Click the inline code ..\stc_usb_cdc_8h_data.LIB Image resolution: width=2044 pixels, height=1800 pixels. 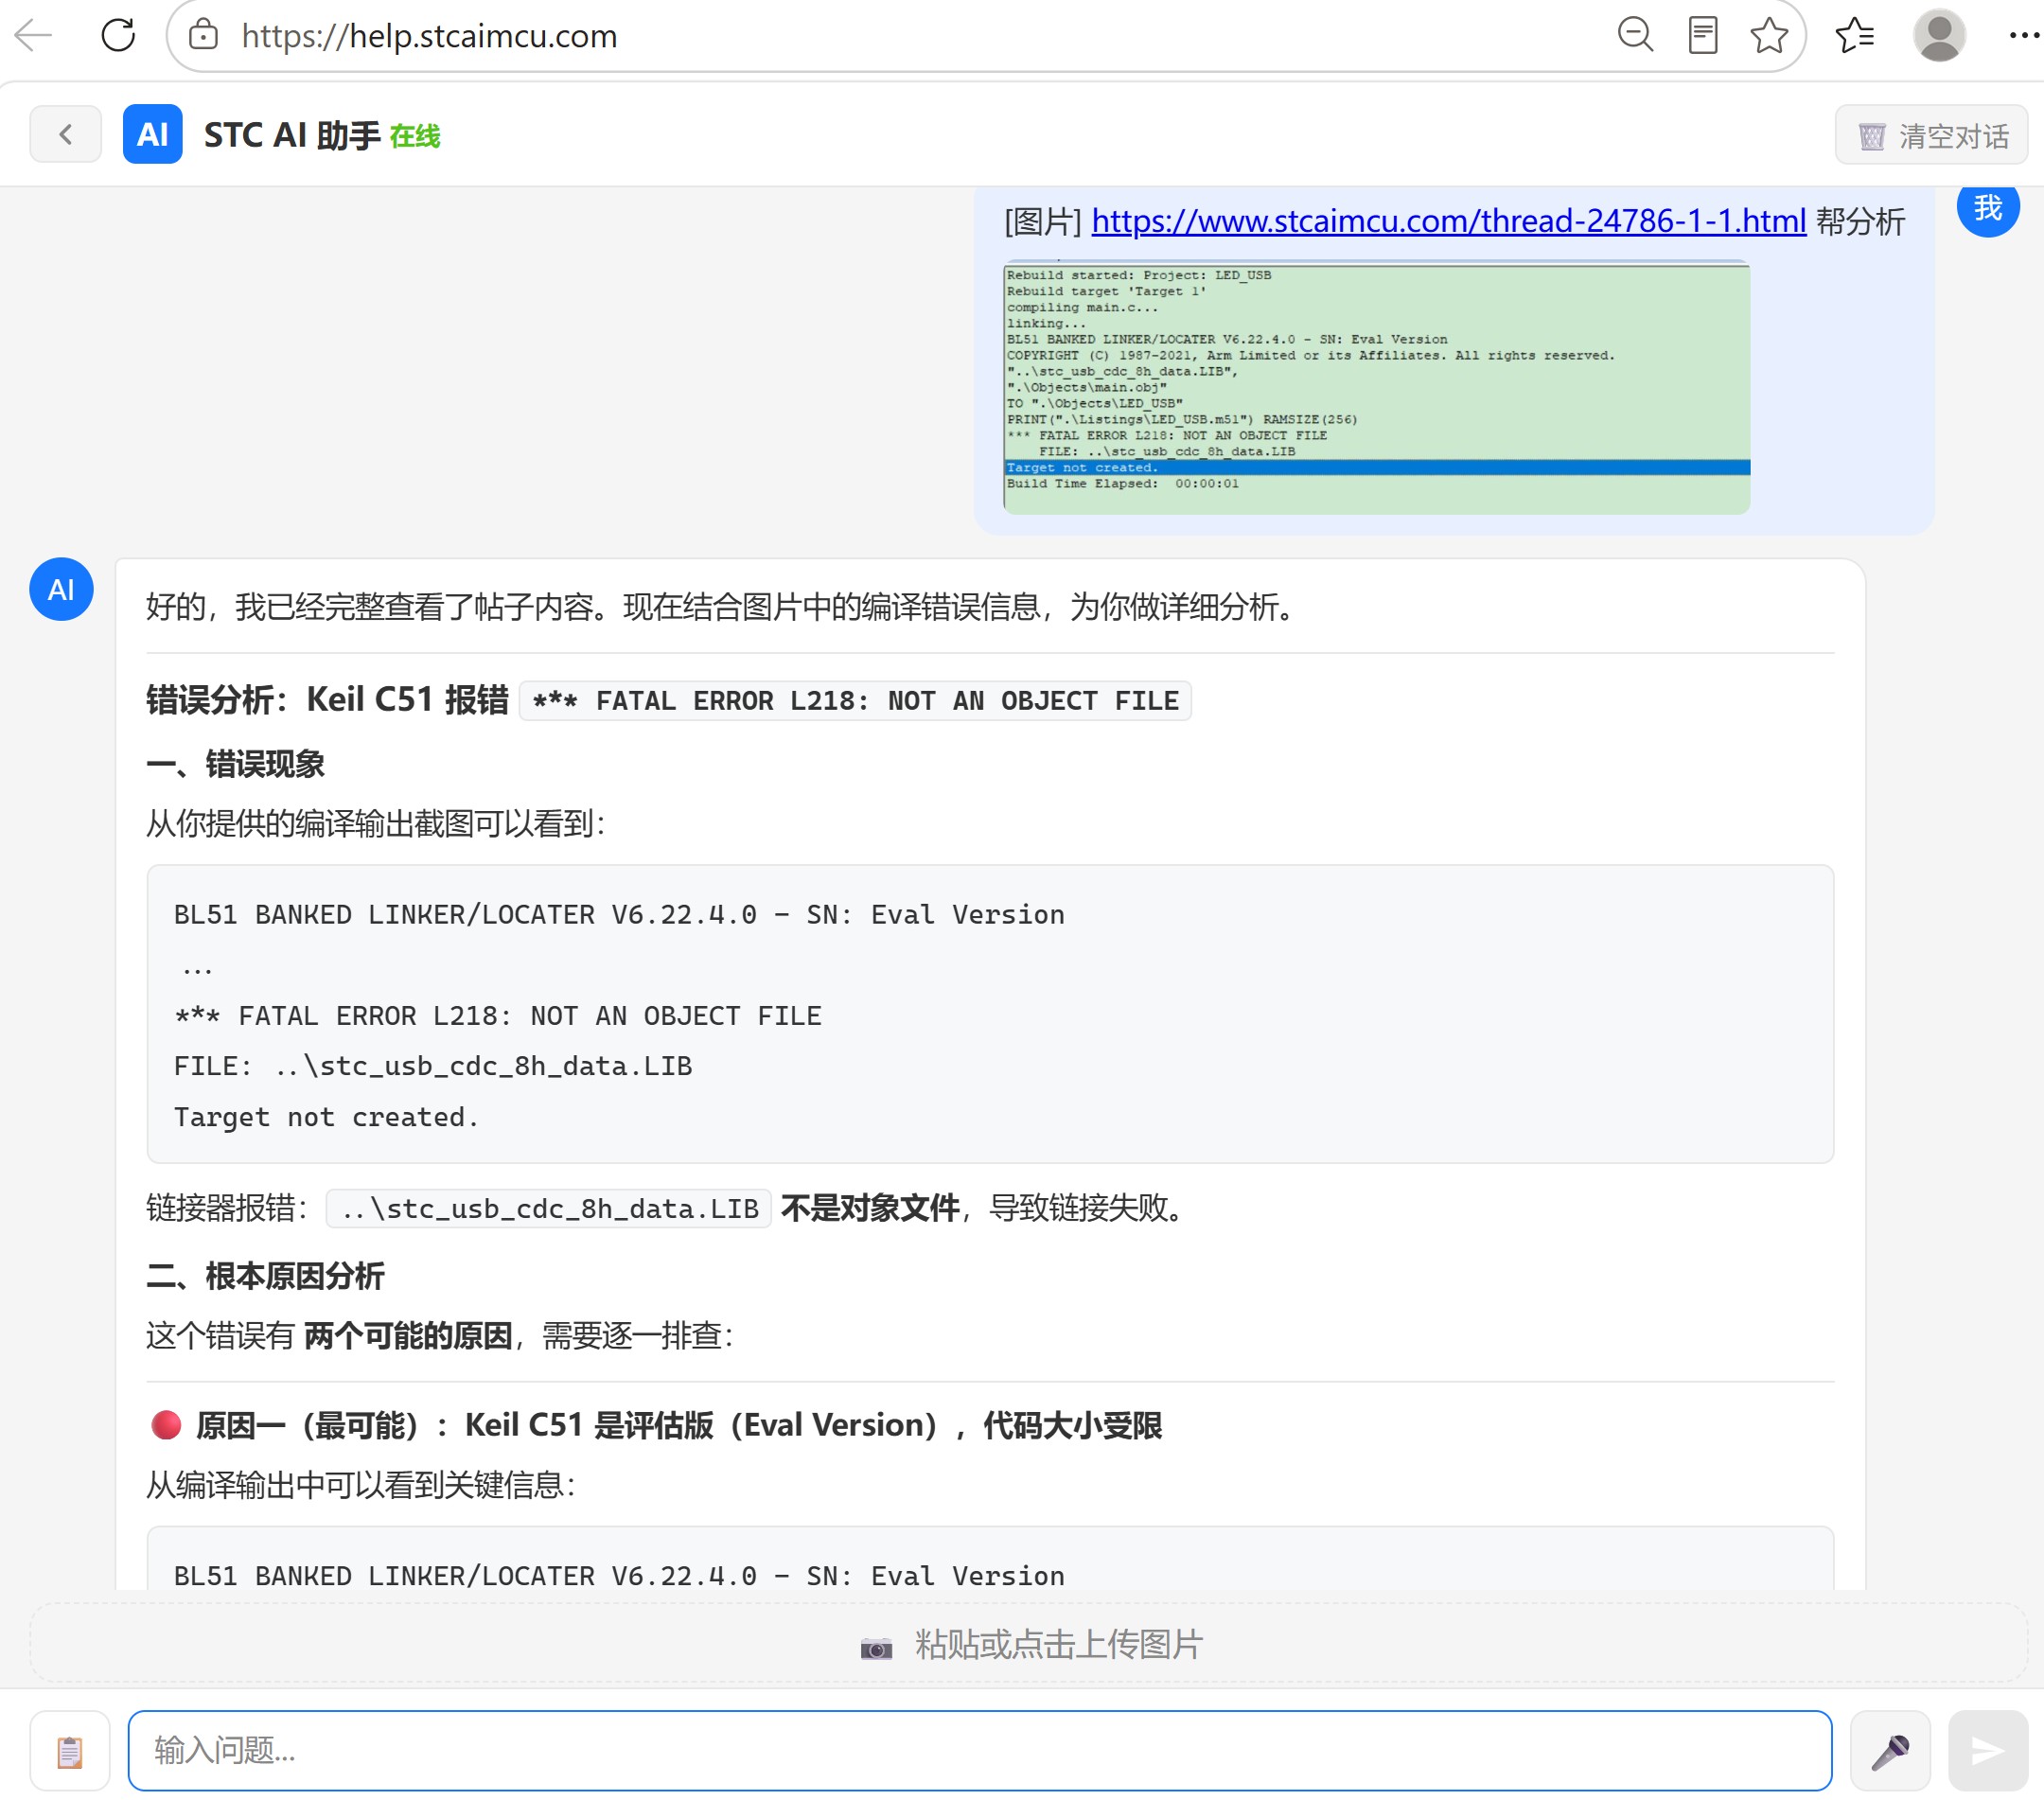pos(549,1208)
